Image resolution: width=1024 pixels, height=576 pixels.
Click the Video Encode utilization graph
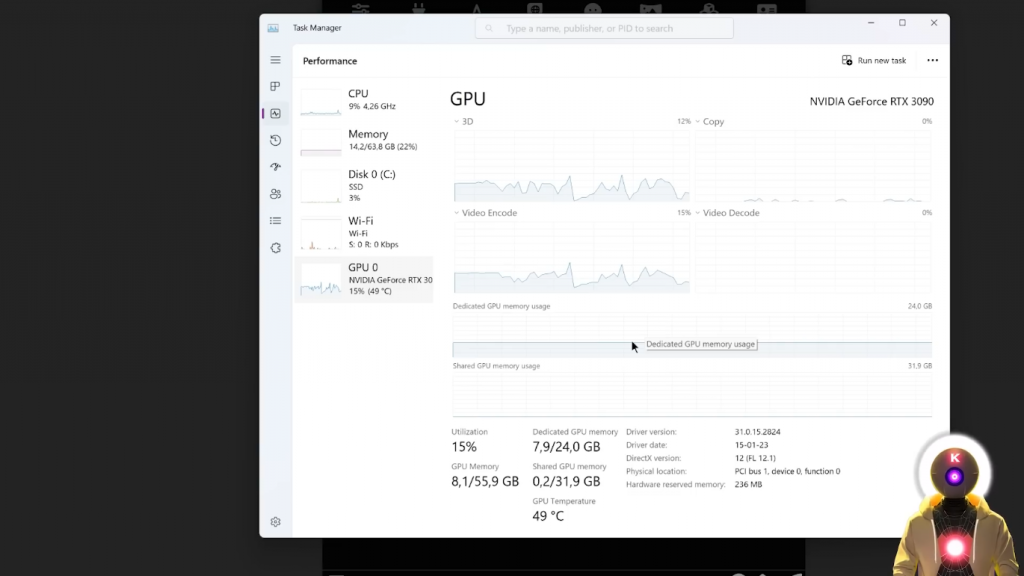tap(571, 257)
